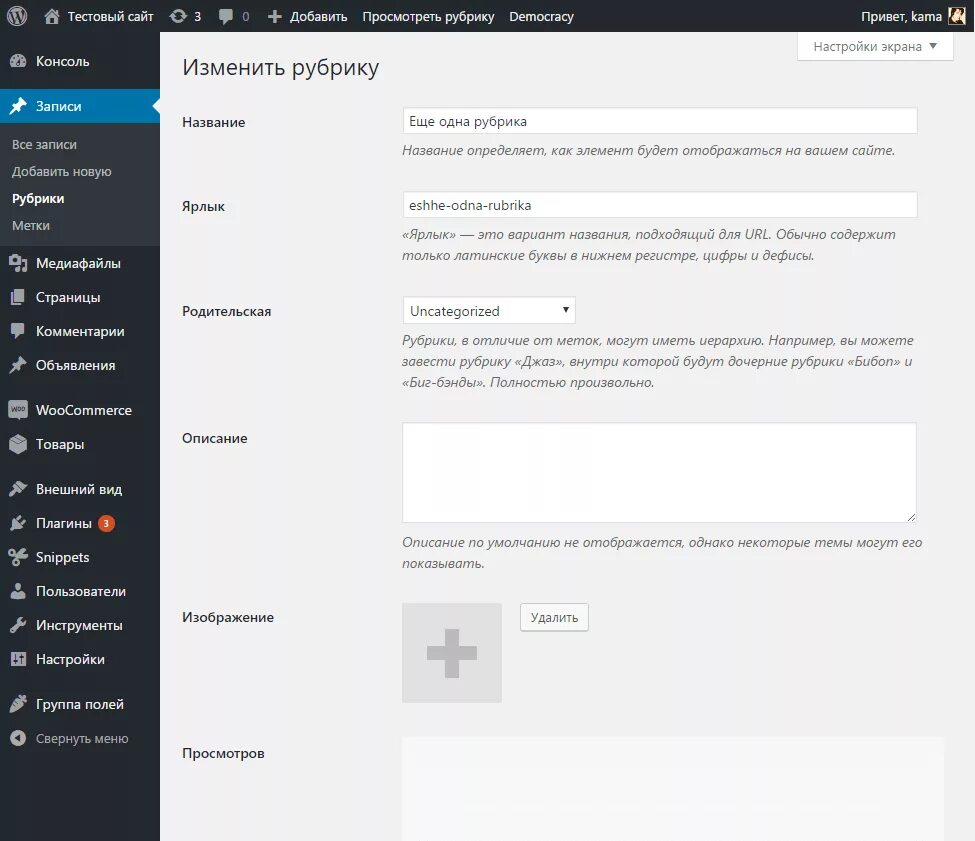
Task: Click the Просмотров field area
Action: (x=673, y=789)
